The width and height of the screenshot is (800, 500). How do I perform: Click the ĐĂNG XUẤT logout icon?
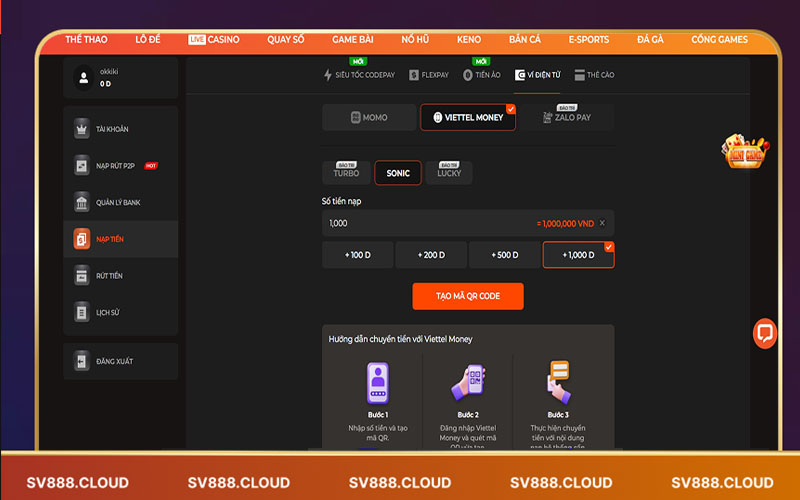pos(82,361)
